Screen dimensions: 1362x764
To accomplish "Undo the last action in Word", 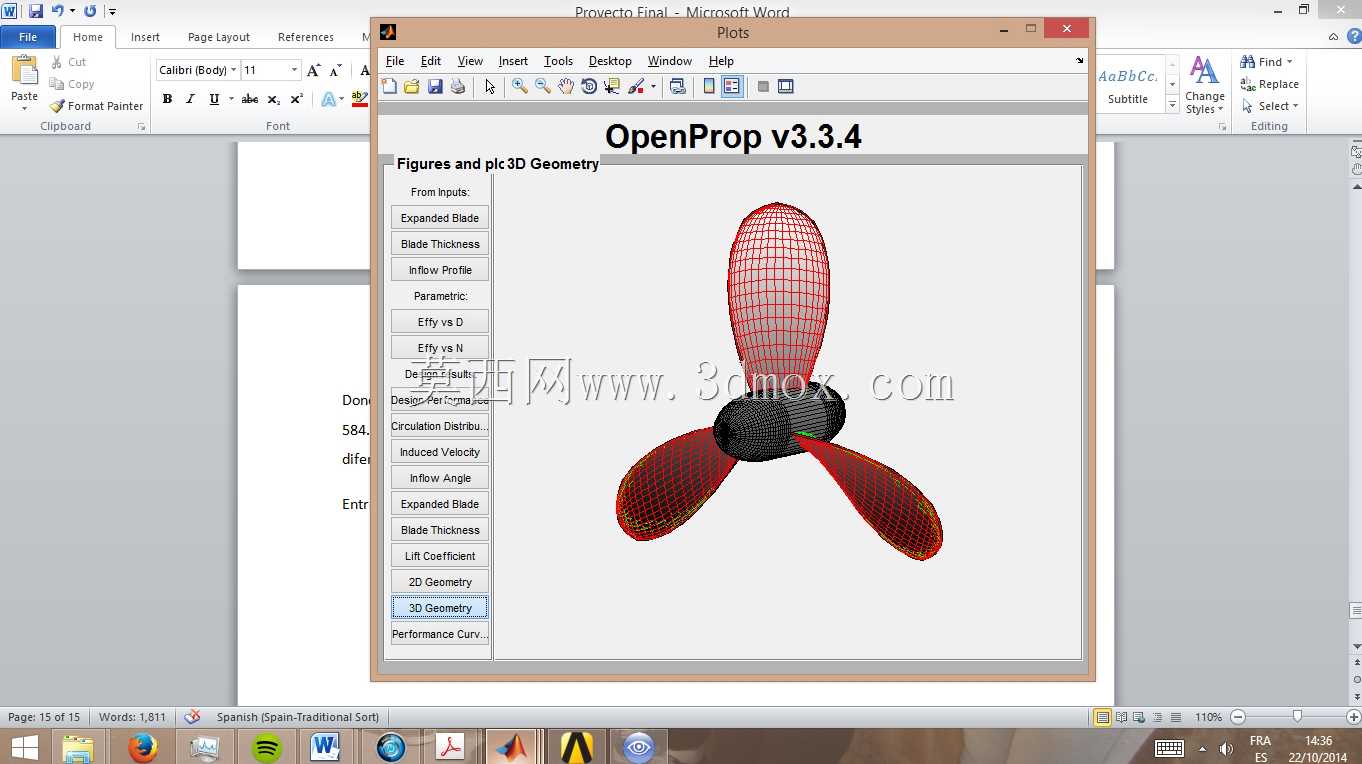I will 58,11.
